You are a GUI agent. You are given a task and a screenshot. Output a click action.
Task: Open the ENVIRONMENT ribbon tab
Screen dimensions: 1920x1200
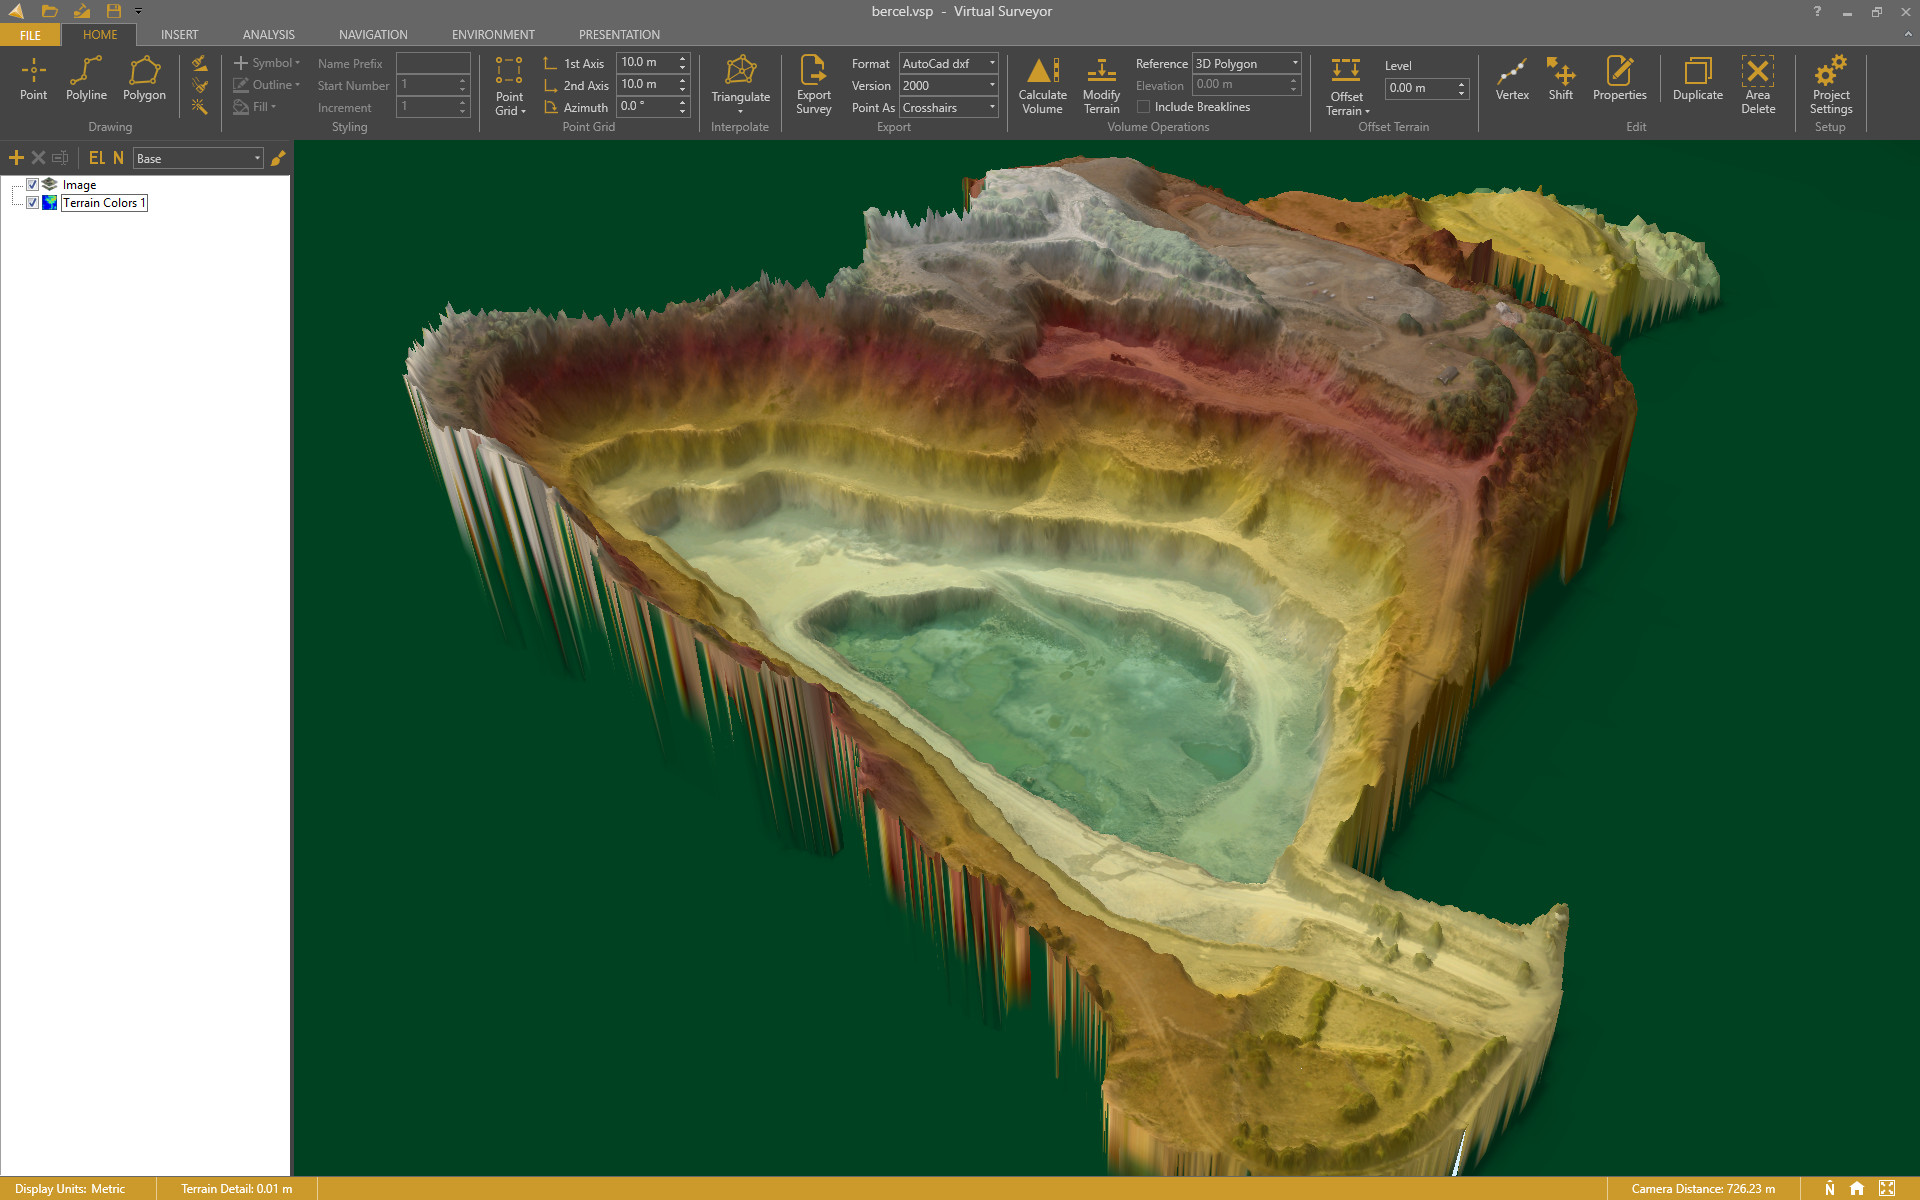pos(493,34)
